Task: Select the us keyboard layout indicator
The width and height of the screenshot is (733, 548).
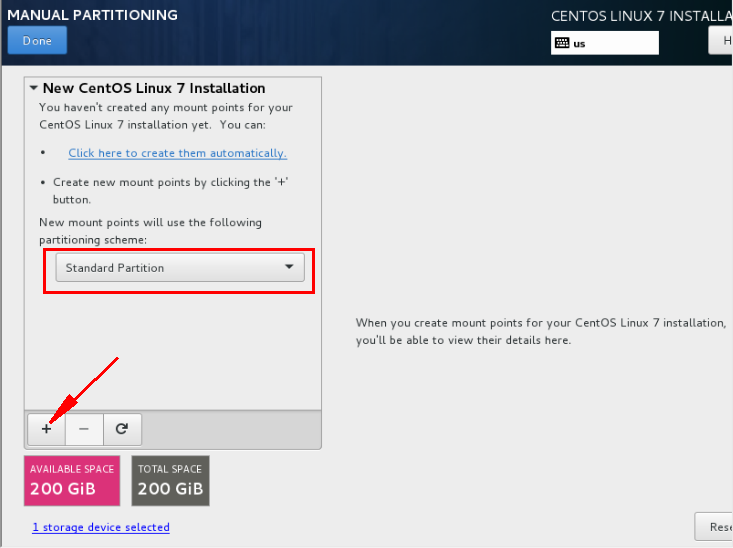Action: click(x=604, y=43)
